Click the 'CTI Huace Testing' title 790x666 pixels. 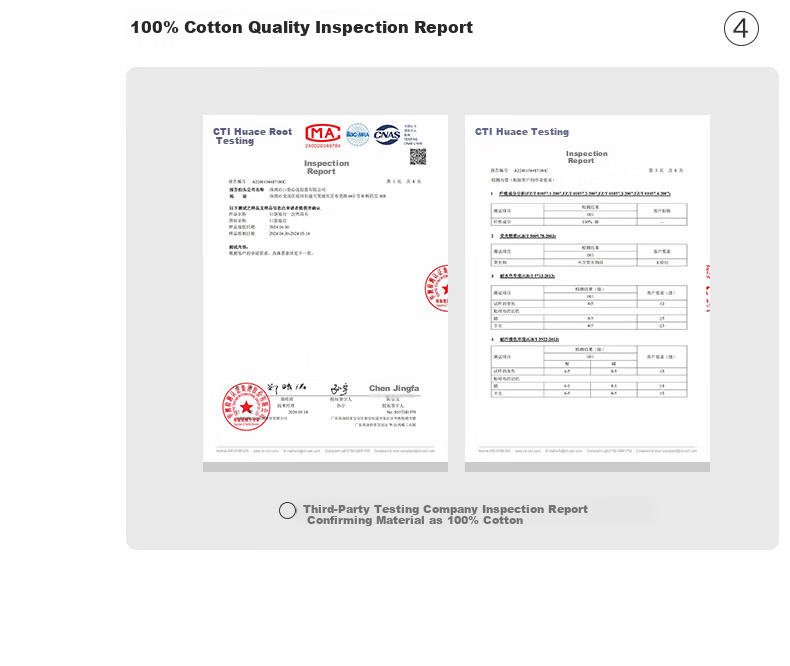522,131
